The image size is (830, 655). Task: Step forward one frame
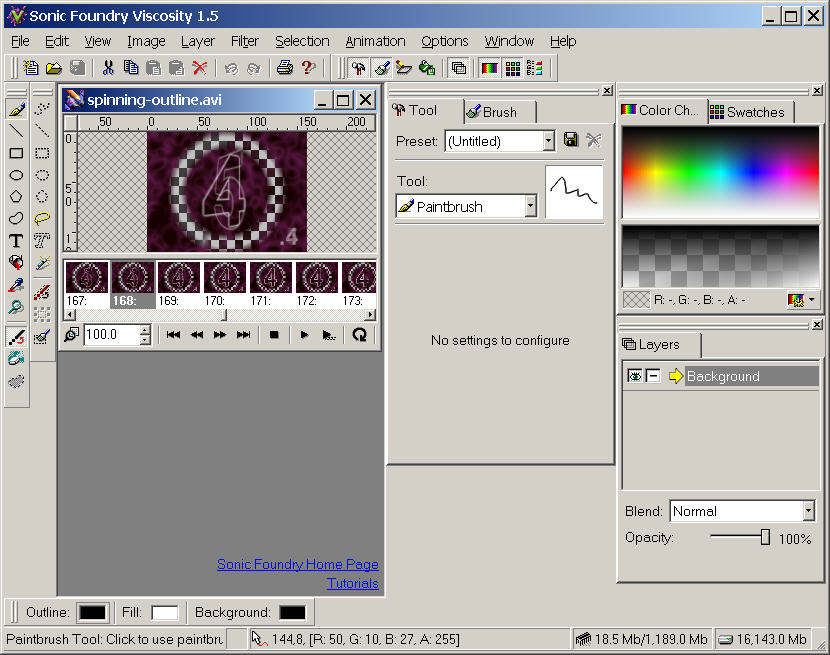click(x=220, y=335)
